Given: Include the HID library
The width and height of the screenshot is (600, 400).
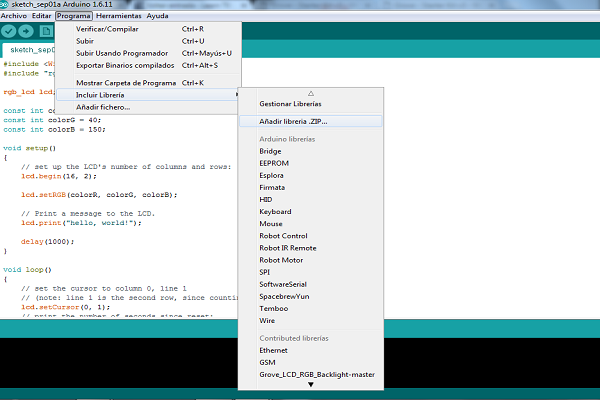Looking at the screenshot, I should 311,199.
